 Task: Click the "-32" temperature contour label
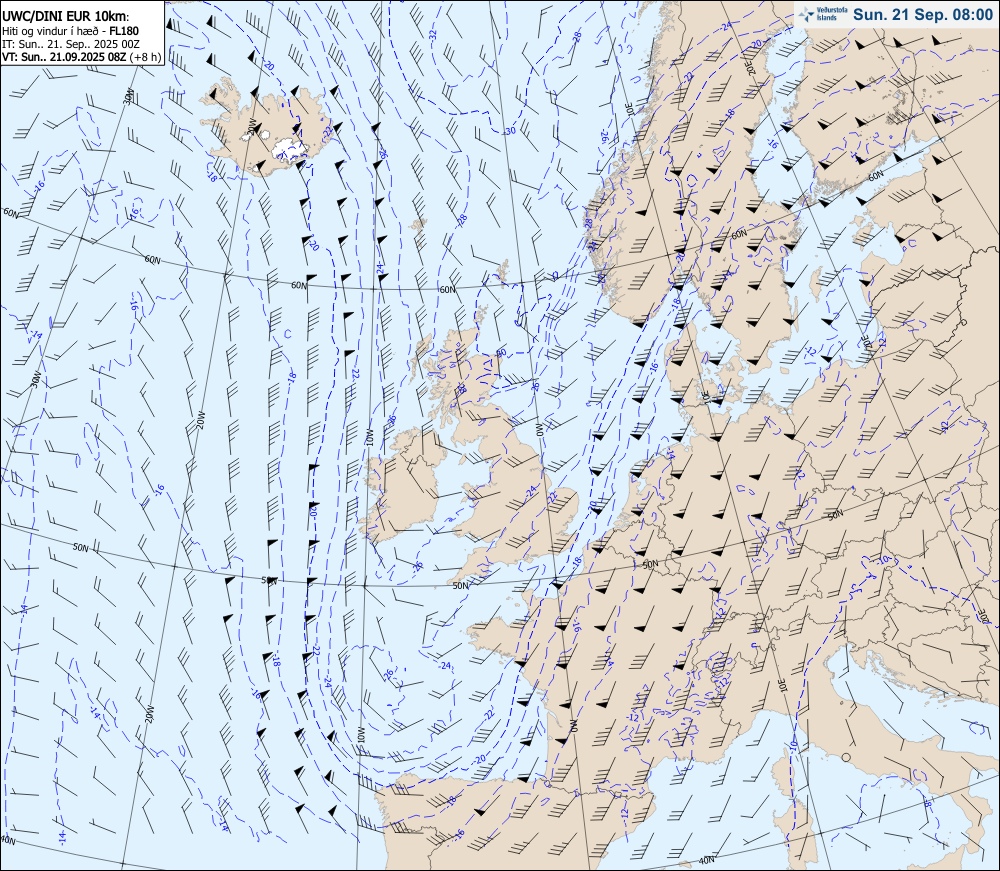(x=433, y=33)
